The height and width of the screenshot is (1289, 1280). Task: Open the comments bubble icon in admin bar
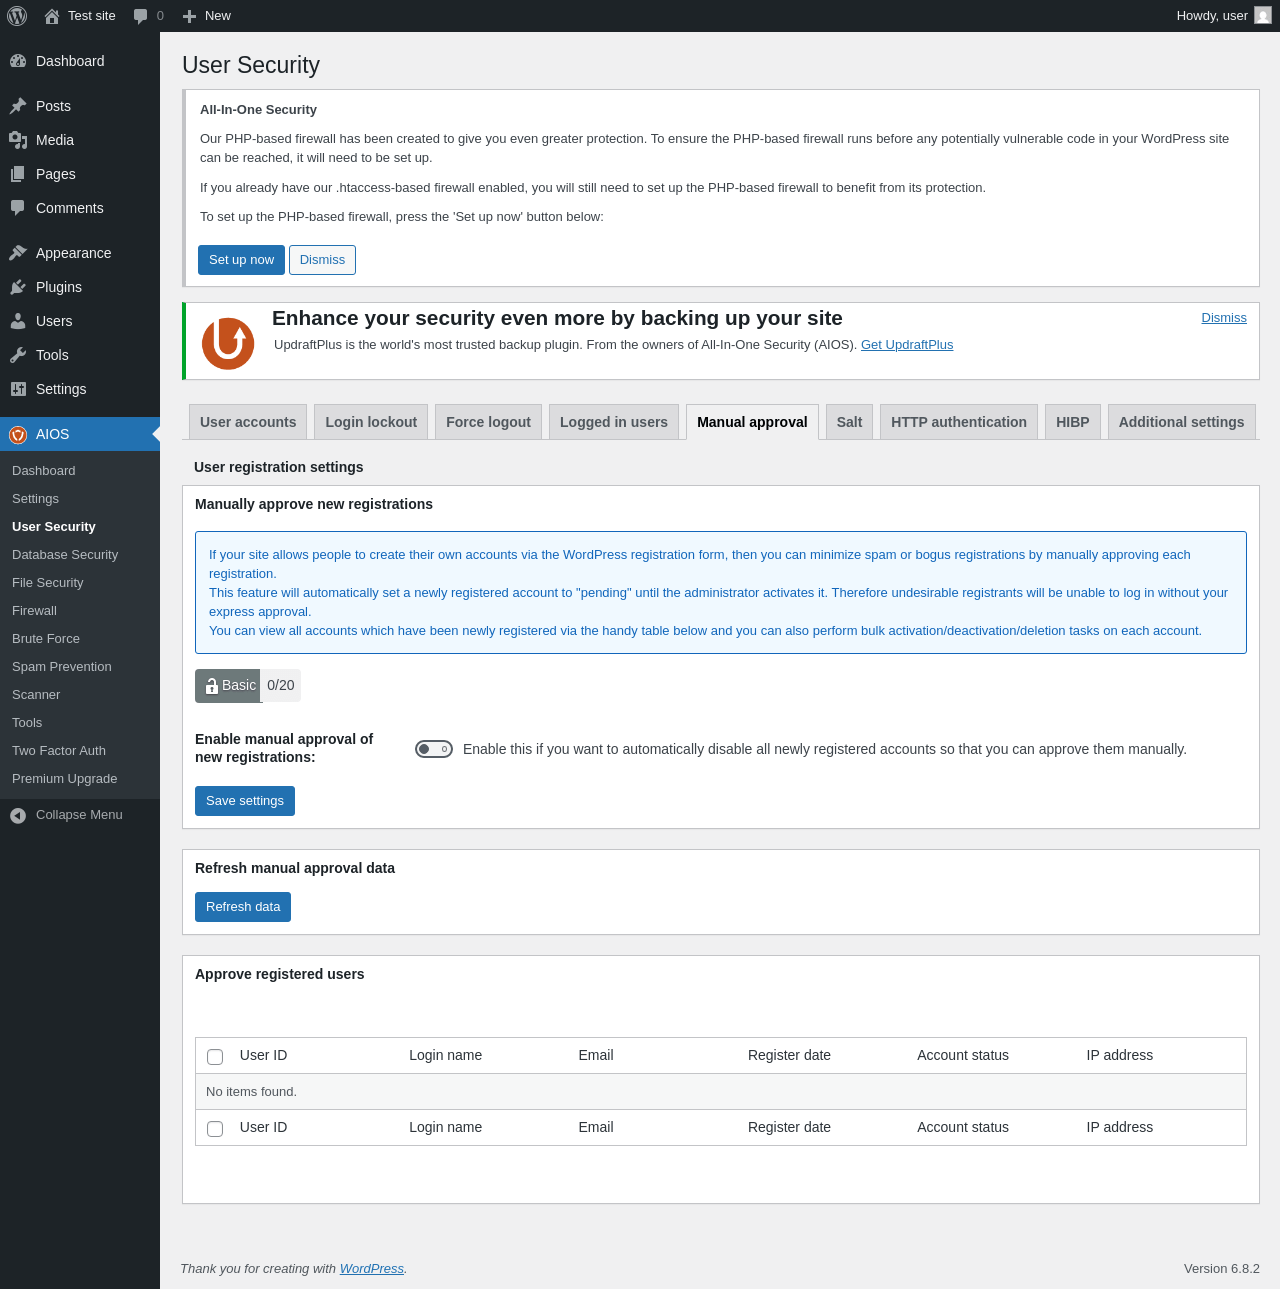141,16
